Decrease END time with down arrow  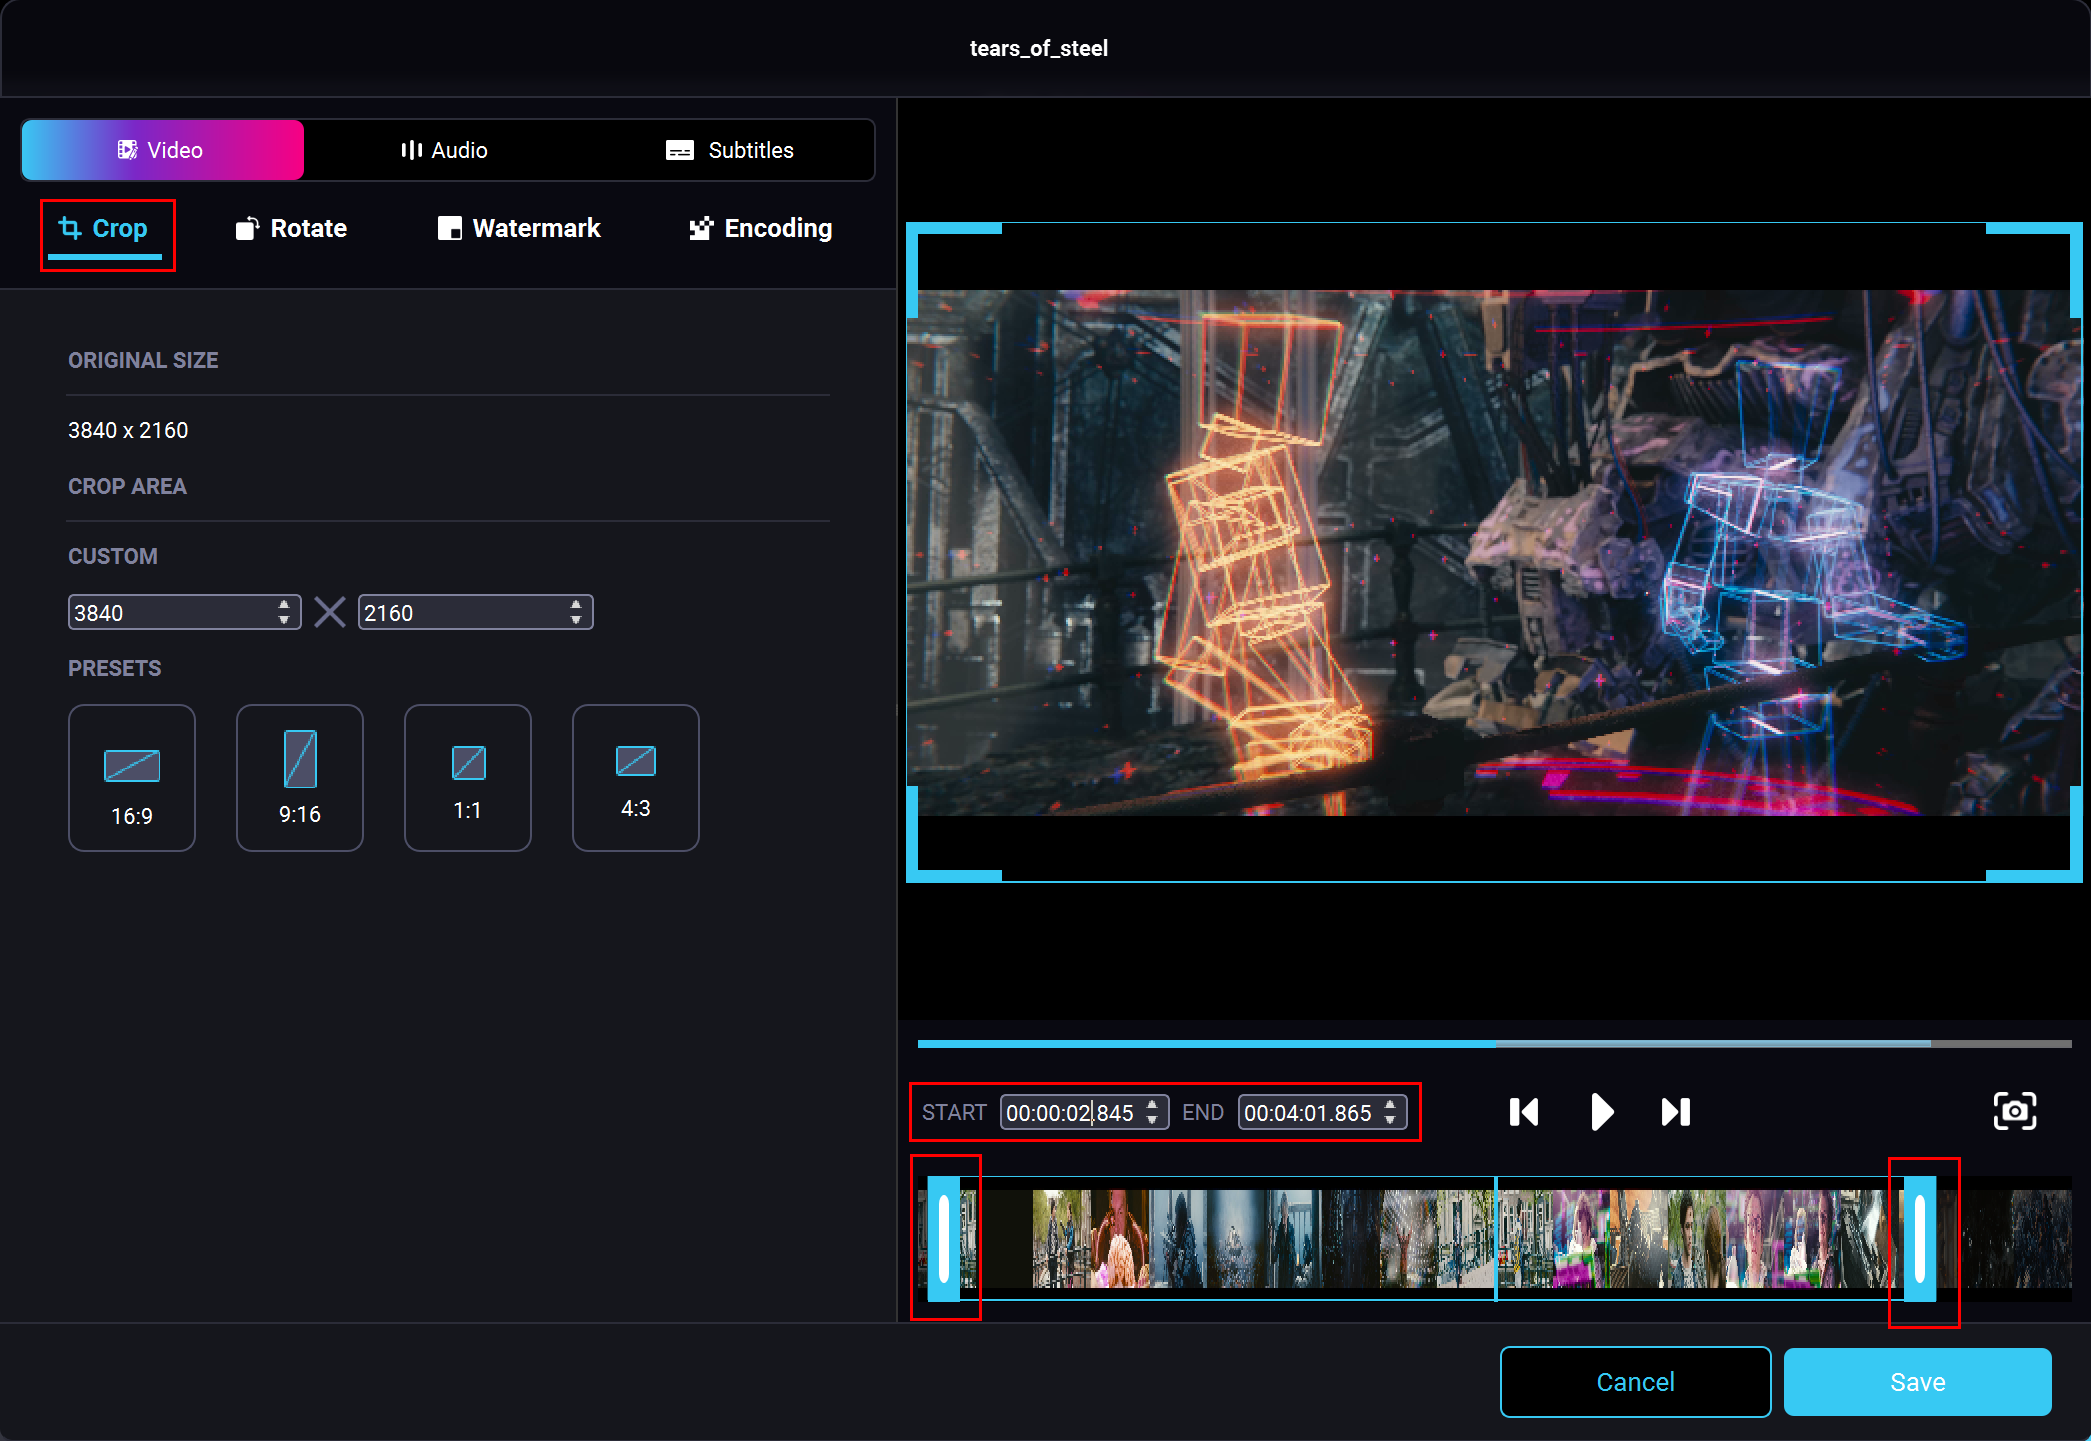point(1390,1120)
